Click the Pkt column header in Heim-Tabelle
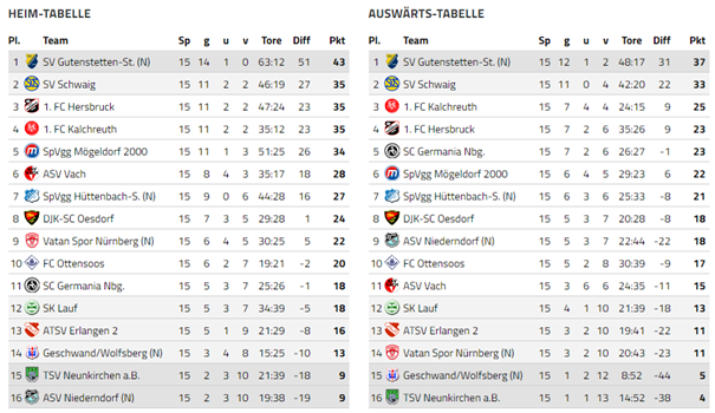 pyautogui.click(x=337, y=41)
